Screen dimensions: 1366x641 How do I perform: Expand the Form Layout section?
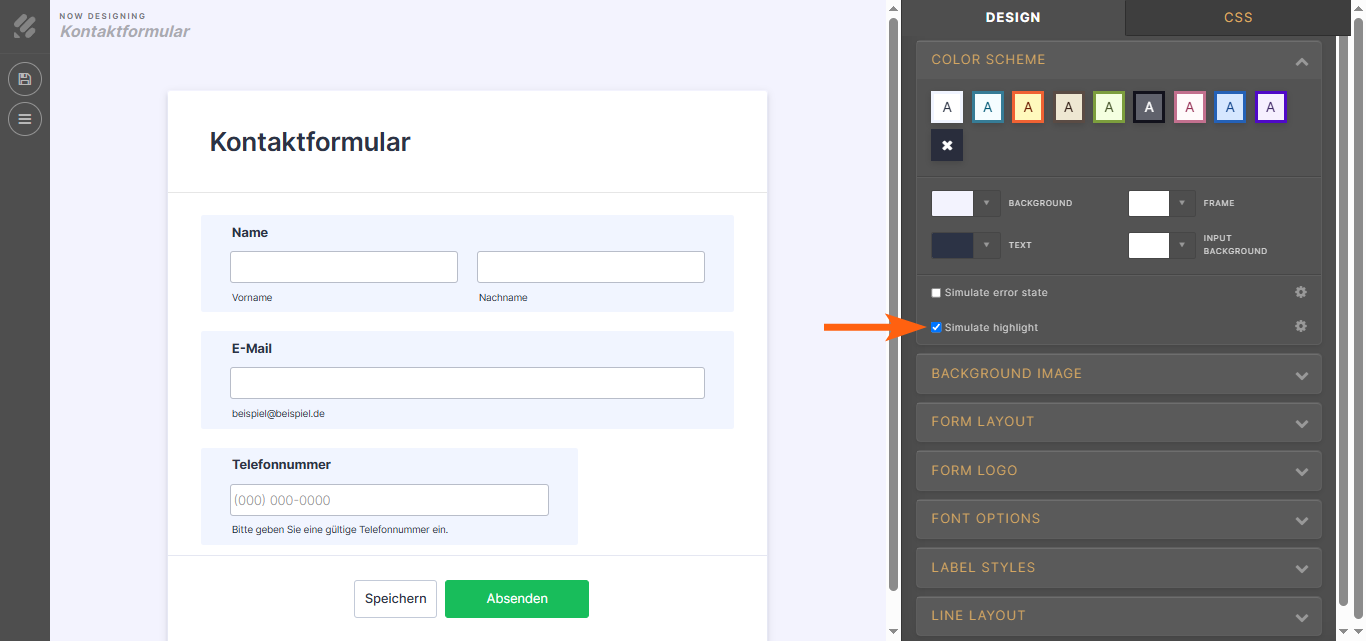tap(1119, 422)
